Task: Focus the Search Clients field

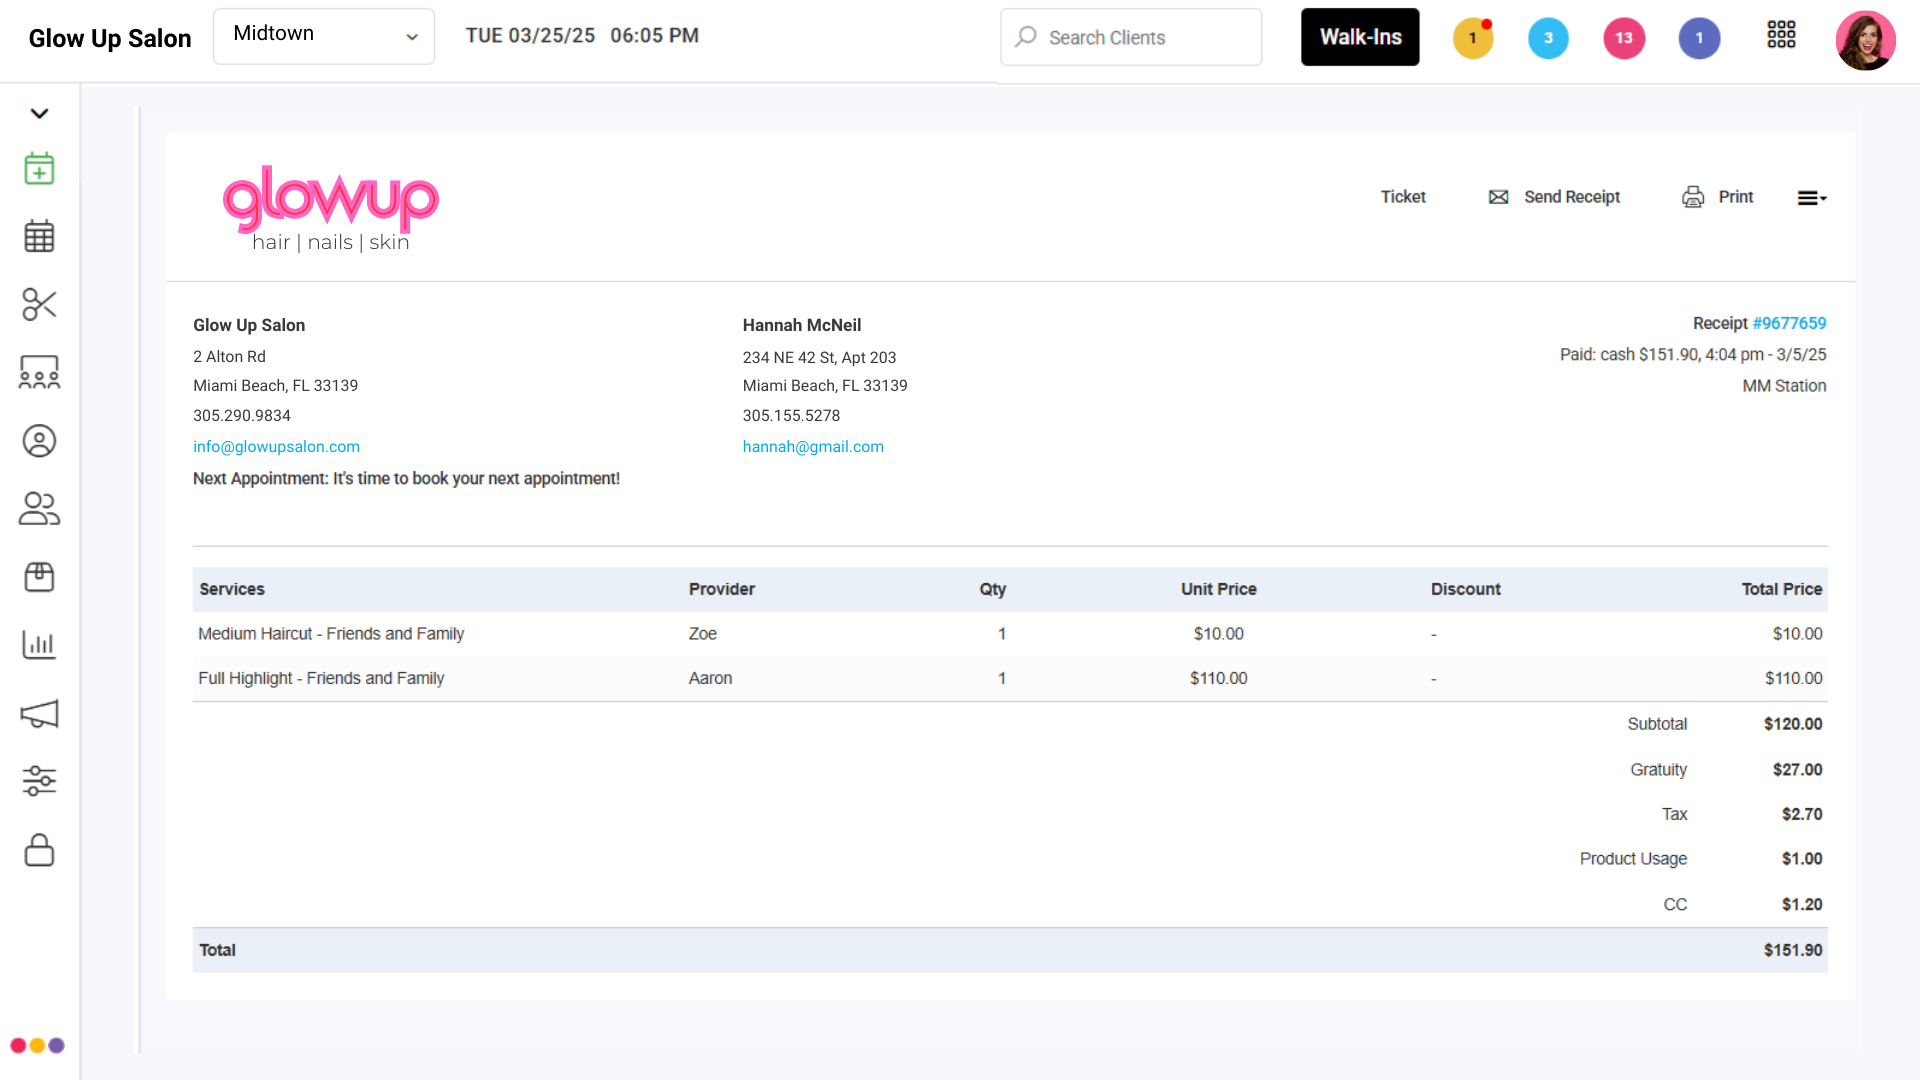Action: (x=1131, y=37)
